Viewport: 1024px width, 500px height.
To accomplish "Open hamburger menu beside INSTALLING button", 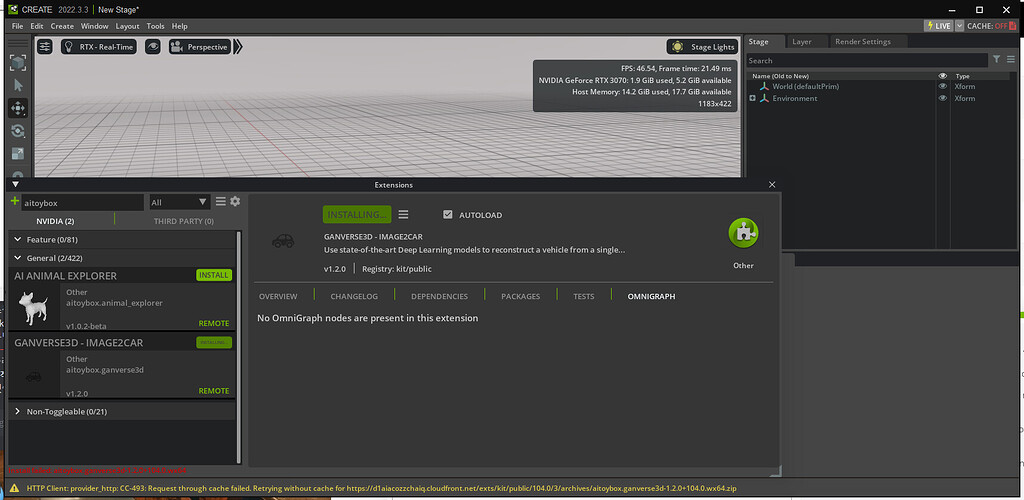I will click(404, 215).
